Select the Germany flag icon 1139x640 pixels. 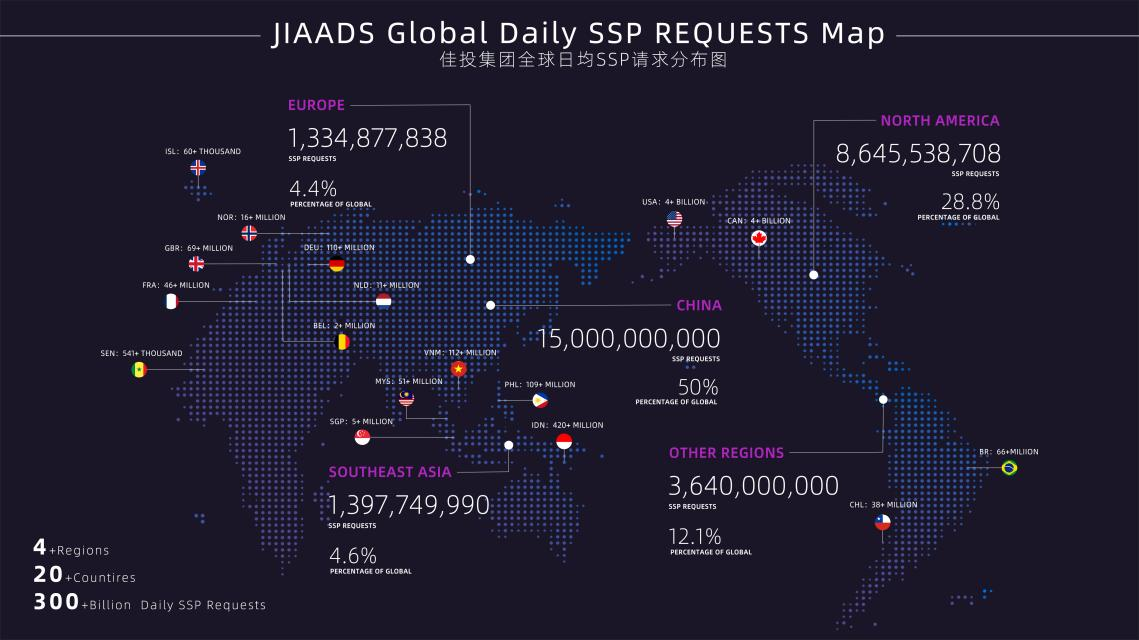[x=337, y=264]
